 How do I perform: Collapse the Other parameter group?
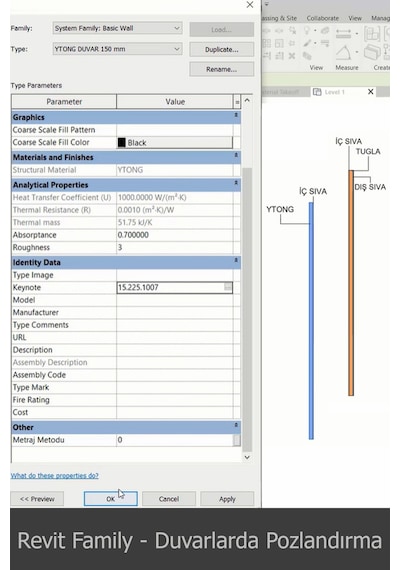click(x=236, y=425)
